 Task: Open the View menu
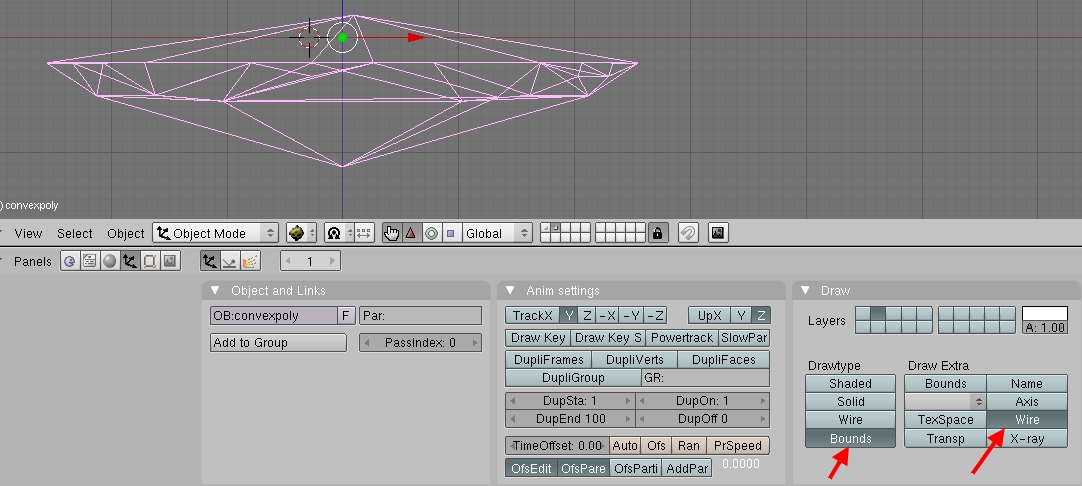28,233
